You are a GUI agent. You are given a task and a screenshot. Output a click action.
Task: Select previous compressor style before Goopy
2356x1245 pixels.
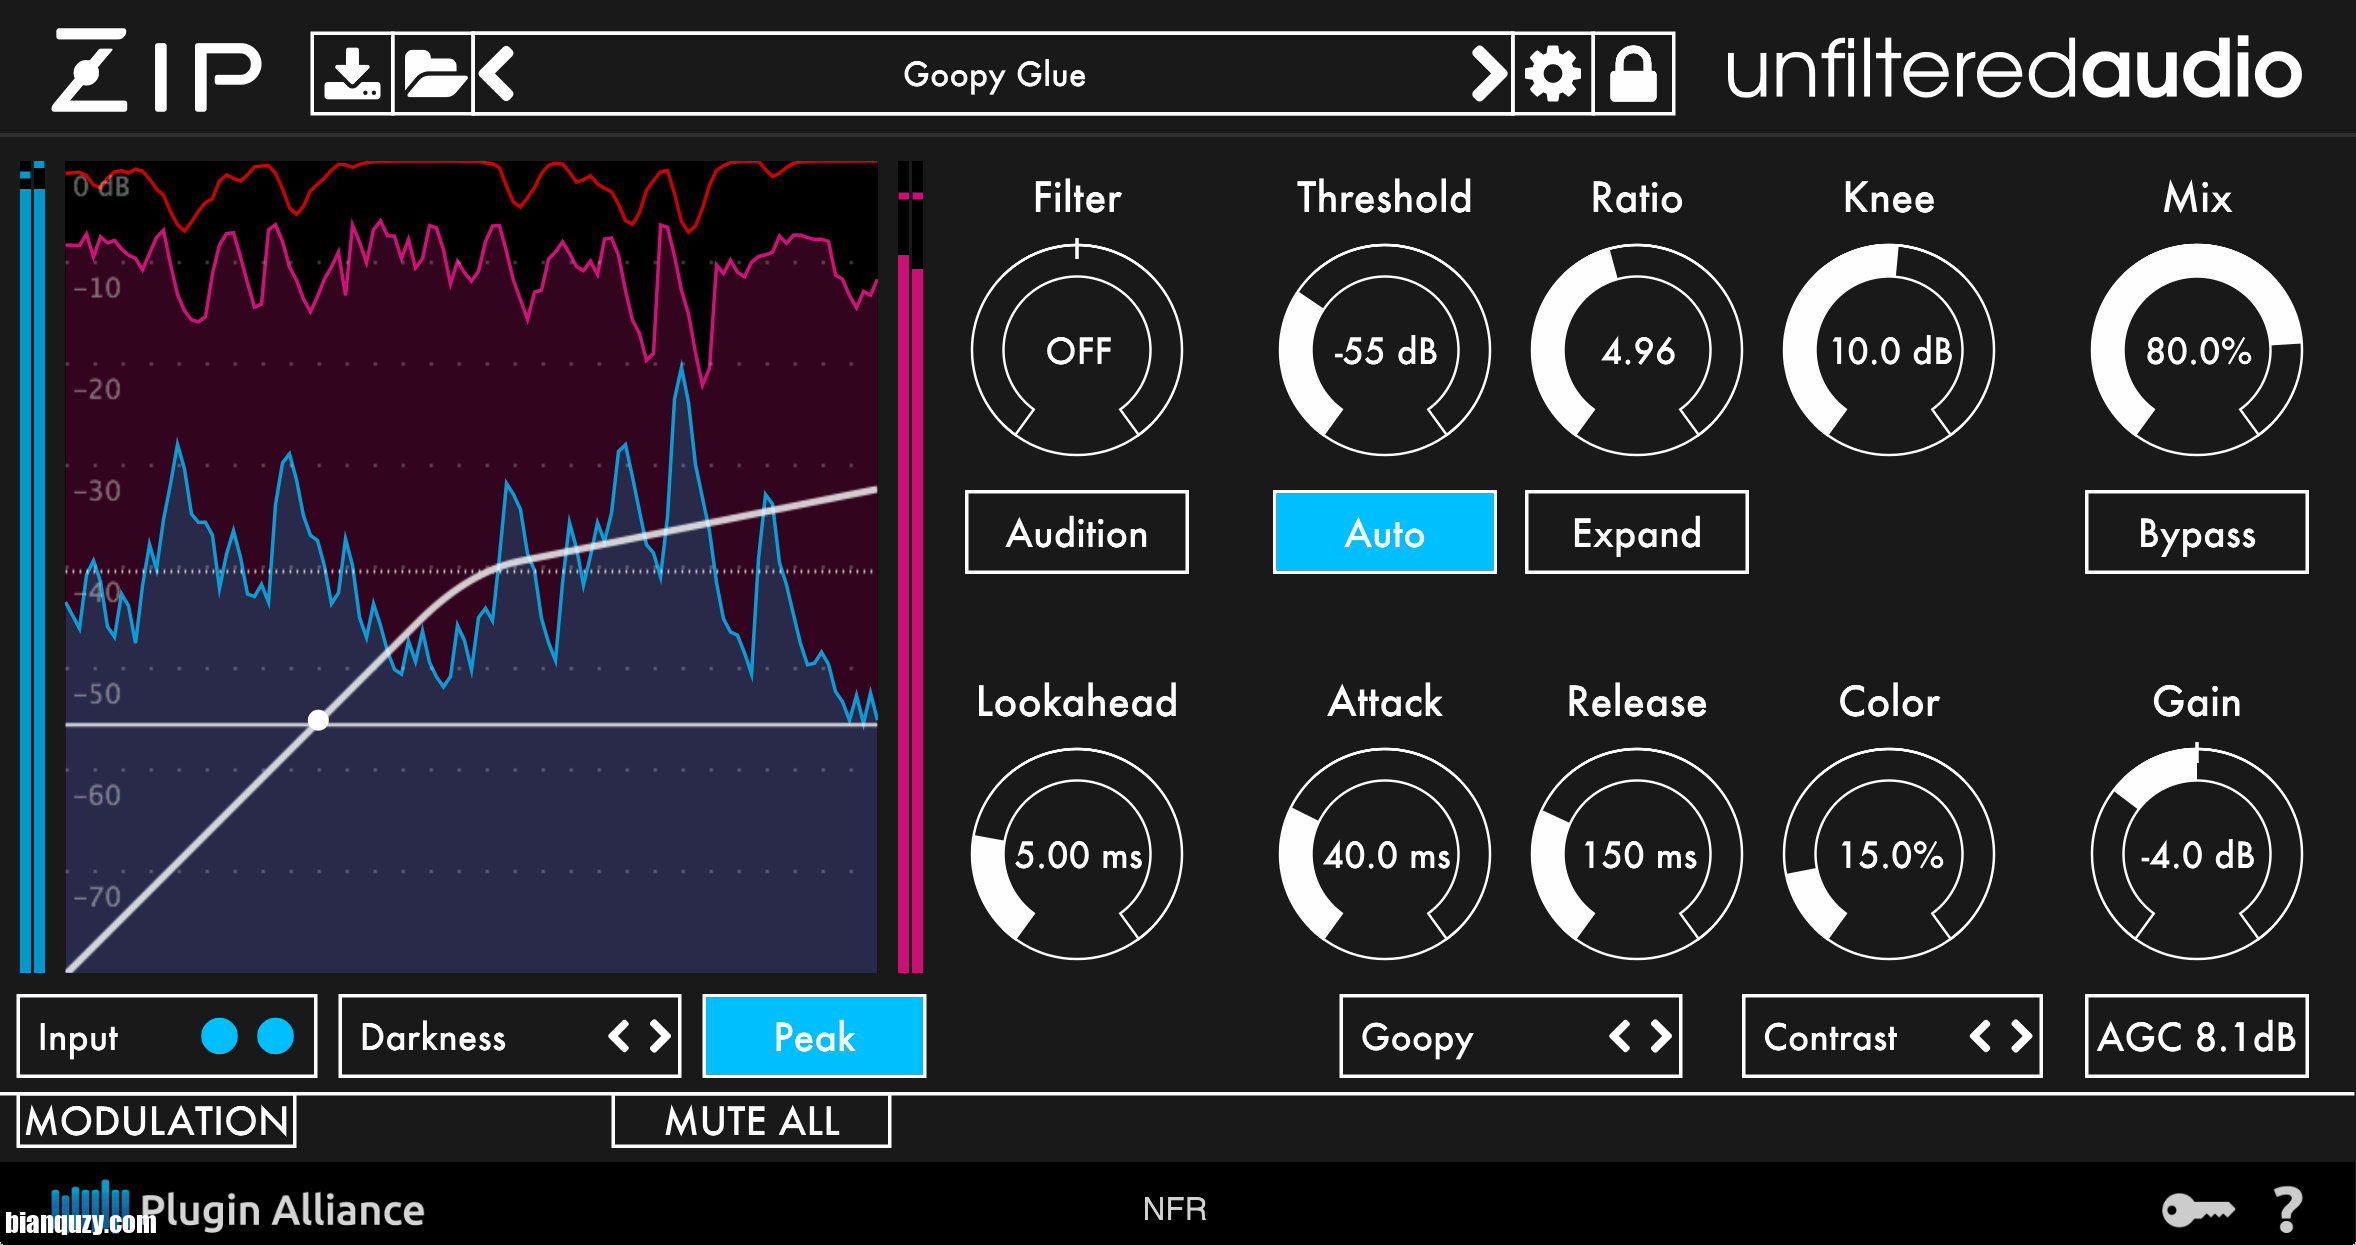(1620, 1036)
